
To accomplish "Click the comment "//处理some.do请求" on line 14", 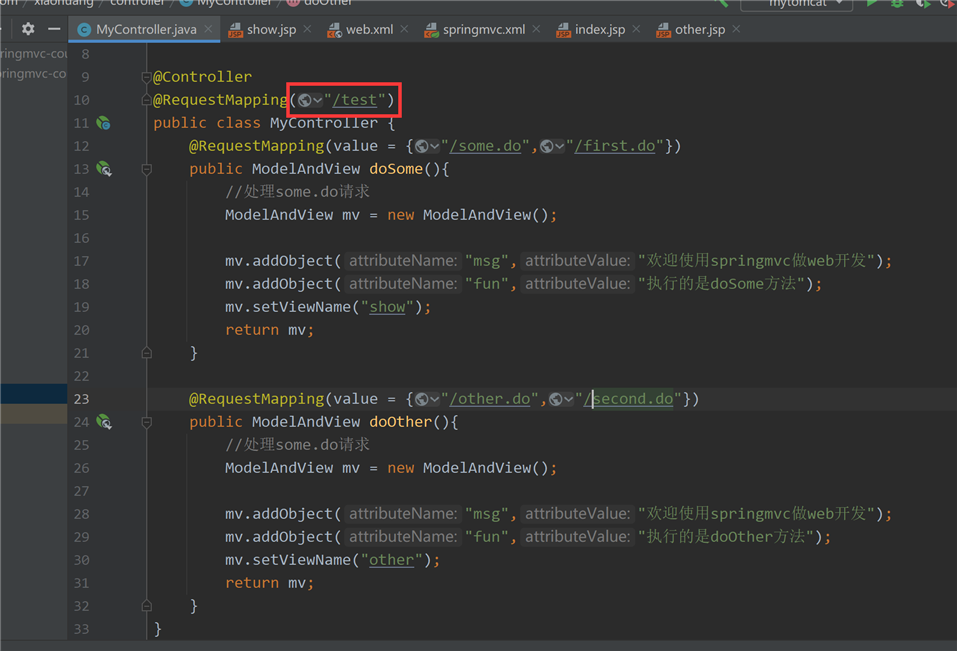I will (297, 192).
